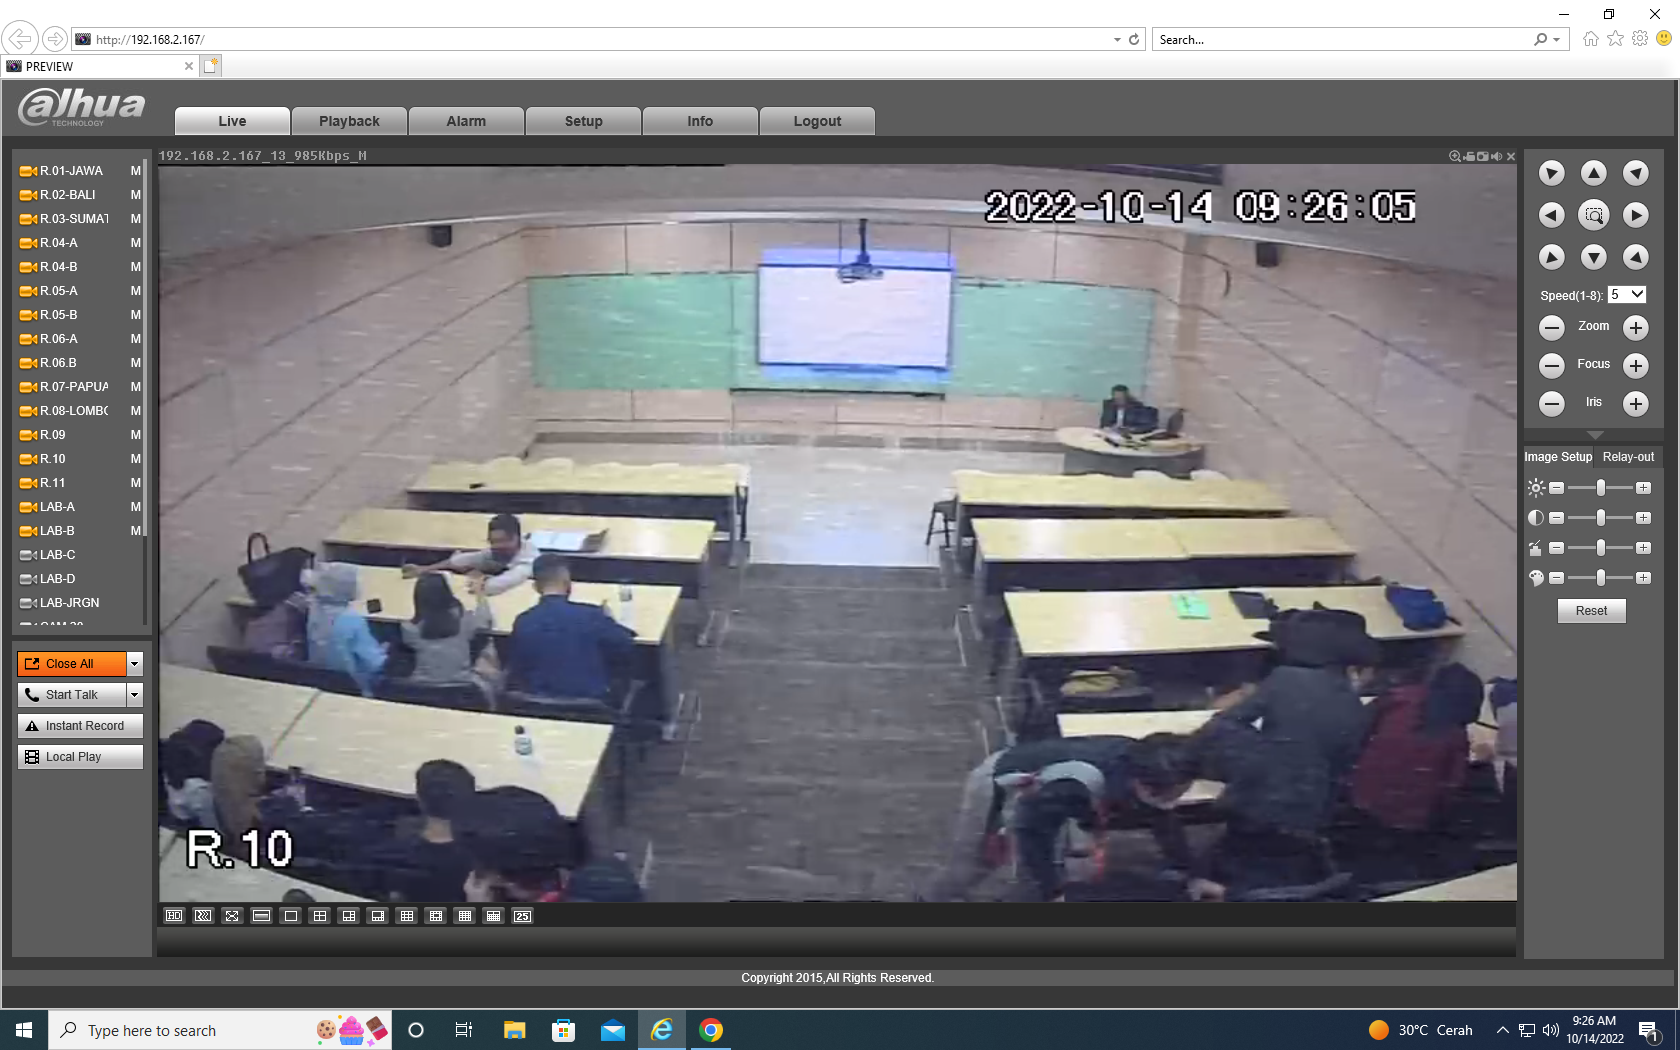The image size is (1680, 1050).
Task: Adjust the contrast slider handle
Action: click(x=1601, y=517)
